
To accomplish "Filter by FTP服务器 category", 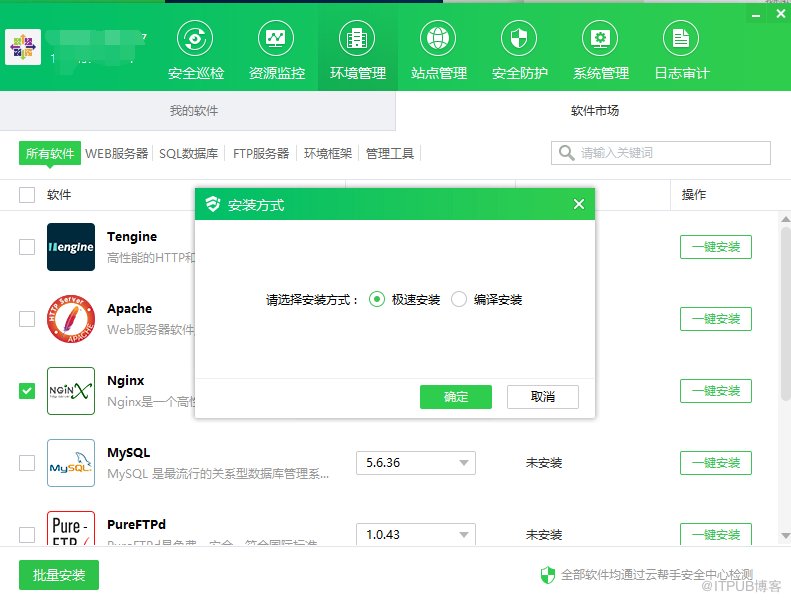I will pos(261,153).
